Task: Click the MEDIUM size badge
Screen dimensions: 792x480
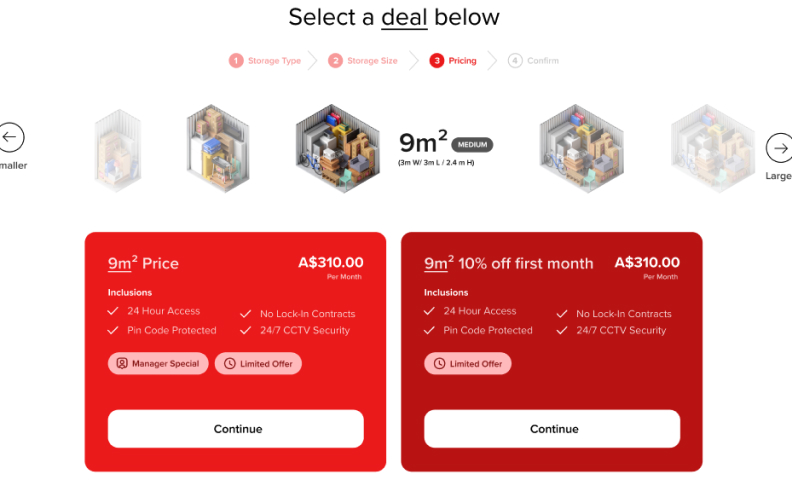Action: point(472,145)
